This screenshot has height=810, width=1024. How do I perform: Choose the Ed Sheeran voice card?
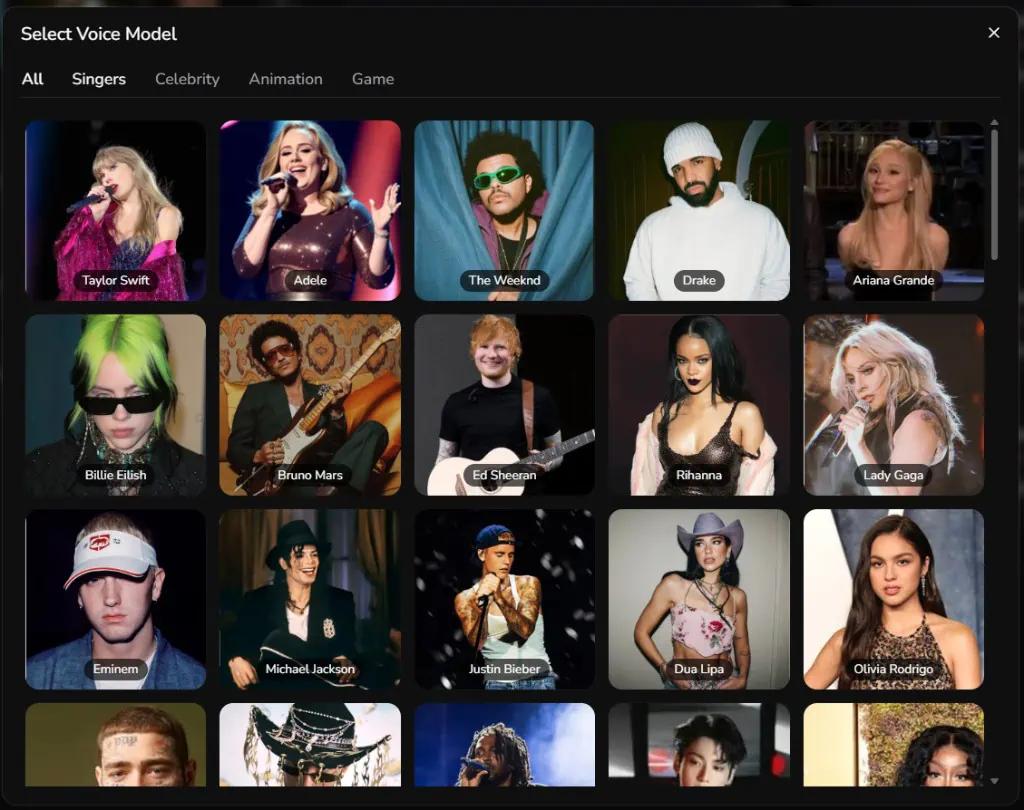(504, 405)
